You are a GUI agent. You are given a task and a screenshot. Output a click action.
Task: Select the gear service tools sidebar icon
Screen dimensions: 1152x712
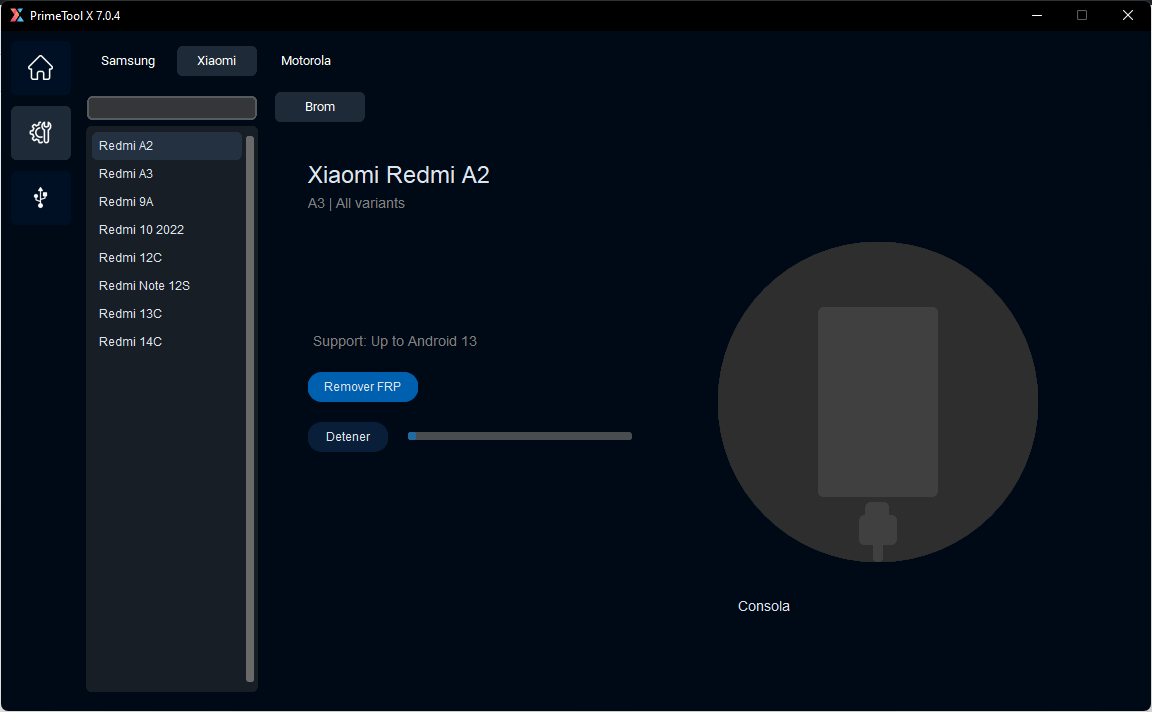point(40,133)
